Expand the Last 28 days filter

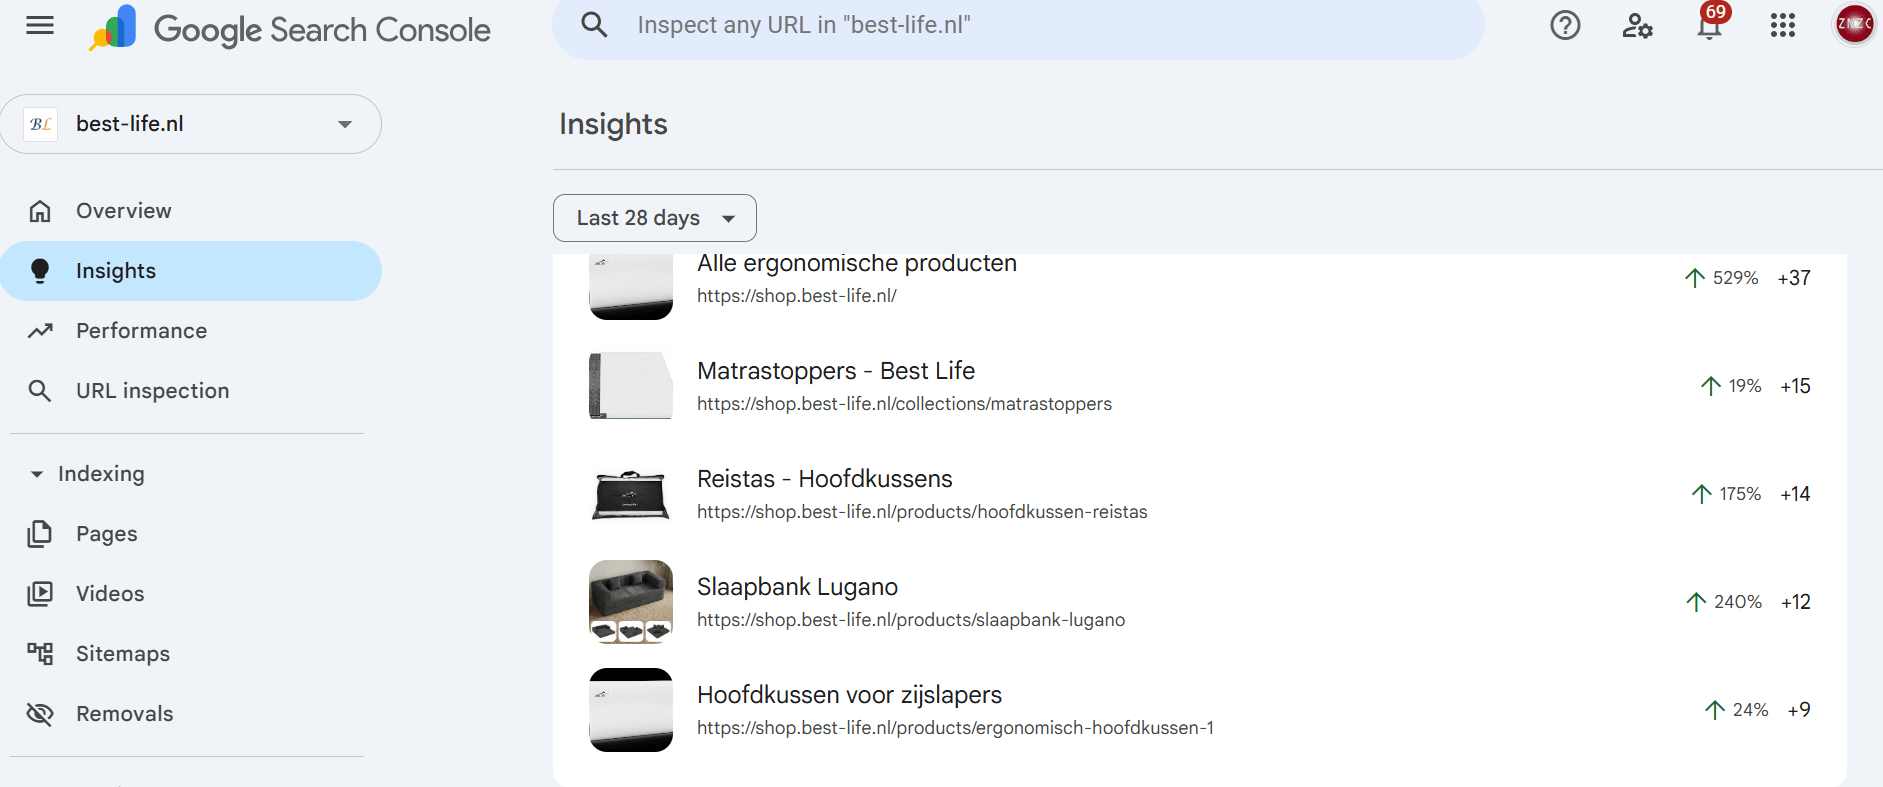(x=654, y=218)
